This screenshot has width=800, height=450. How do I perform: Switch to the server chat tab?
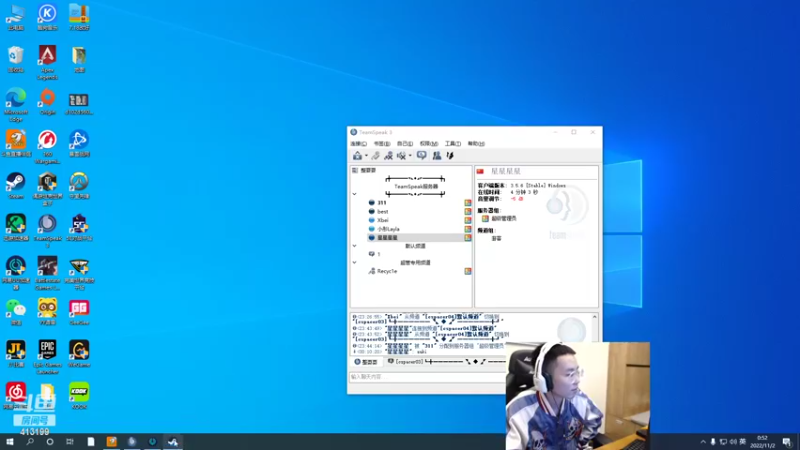pos(366,362)
